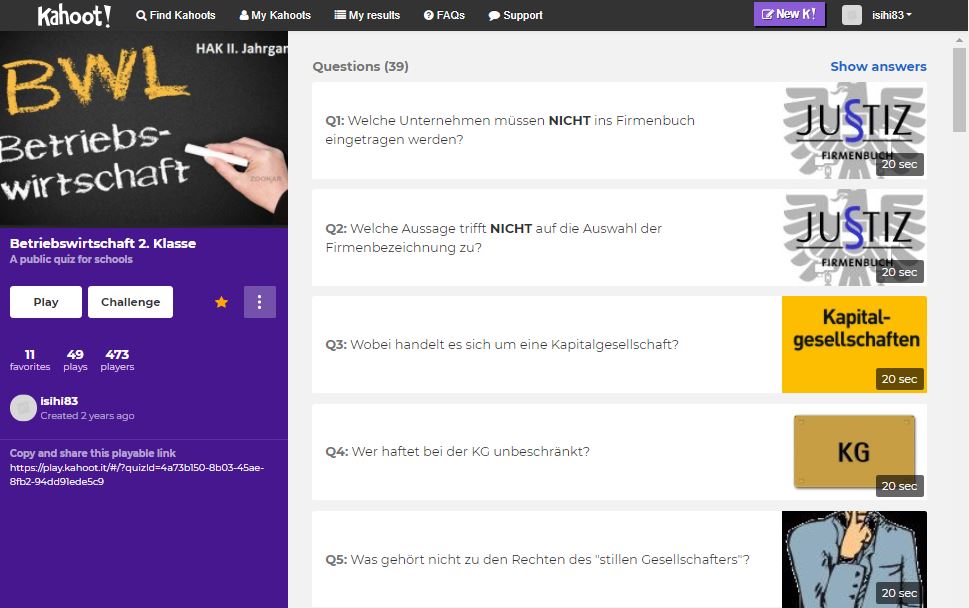Screen dimensions: 969x608
Task: Open the three-dot options menu
Action: point(260,302)
